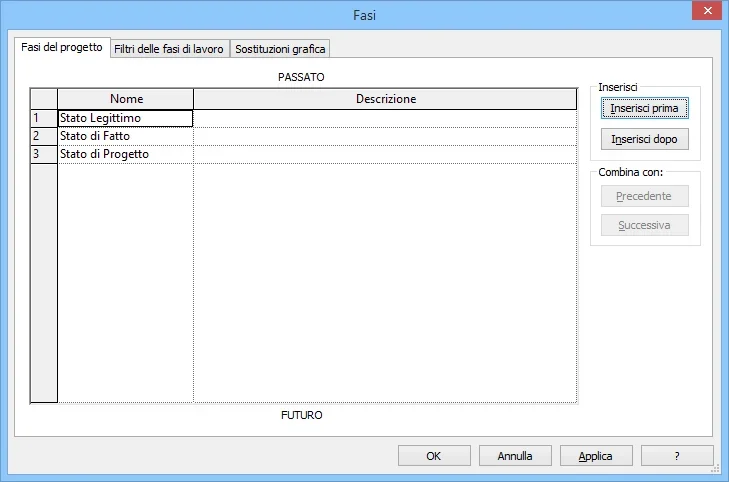729x482 pixels.
Task: Select the Fasi del progetto tab
Action: tap(62, 47)
